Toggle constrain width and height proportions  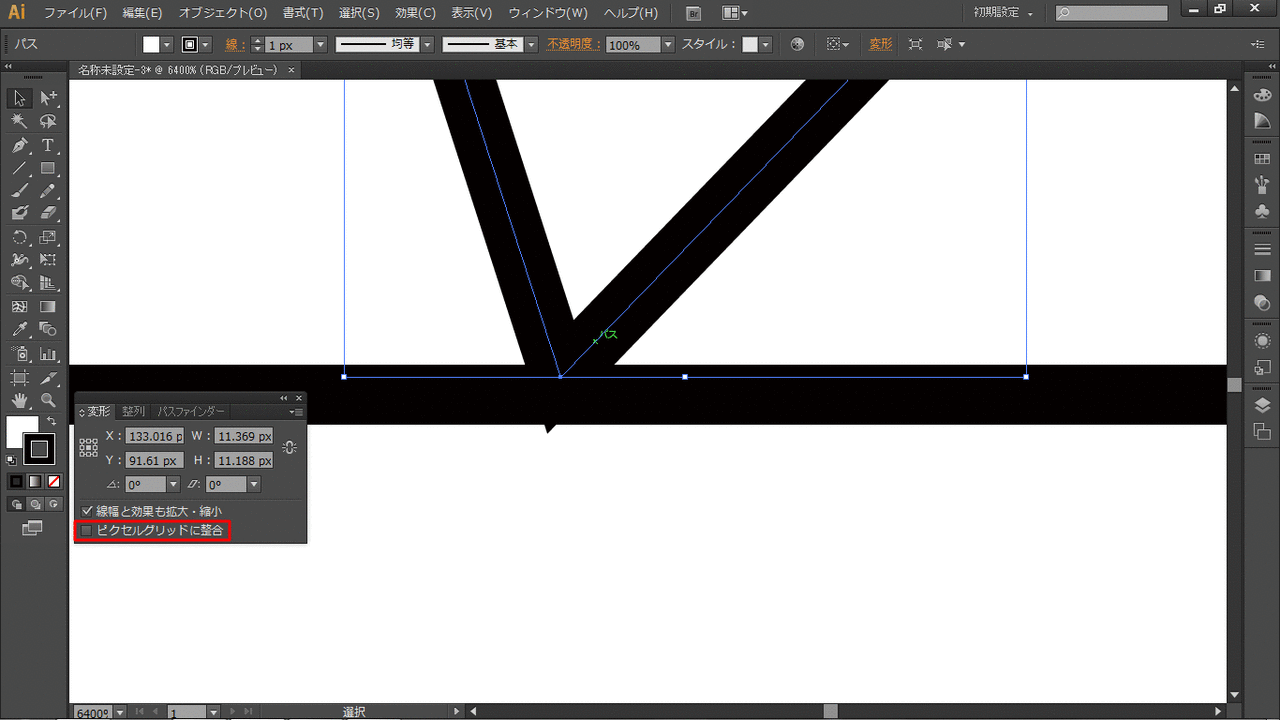[290, 447]
